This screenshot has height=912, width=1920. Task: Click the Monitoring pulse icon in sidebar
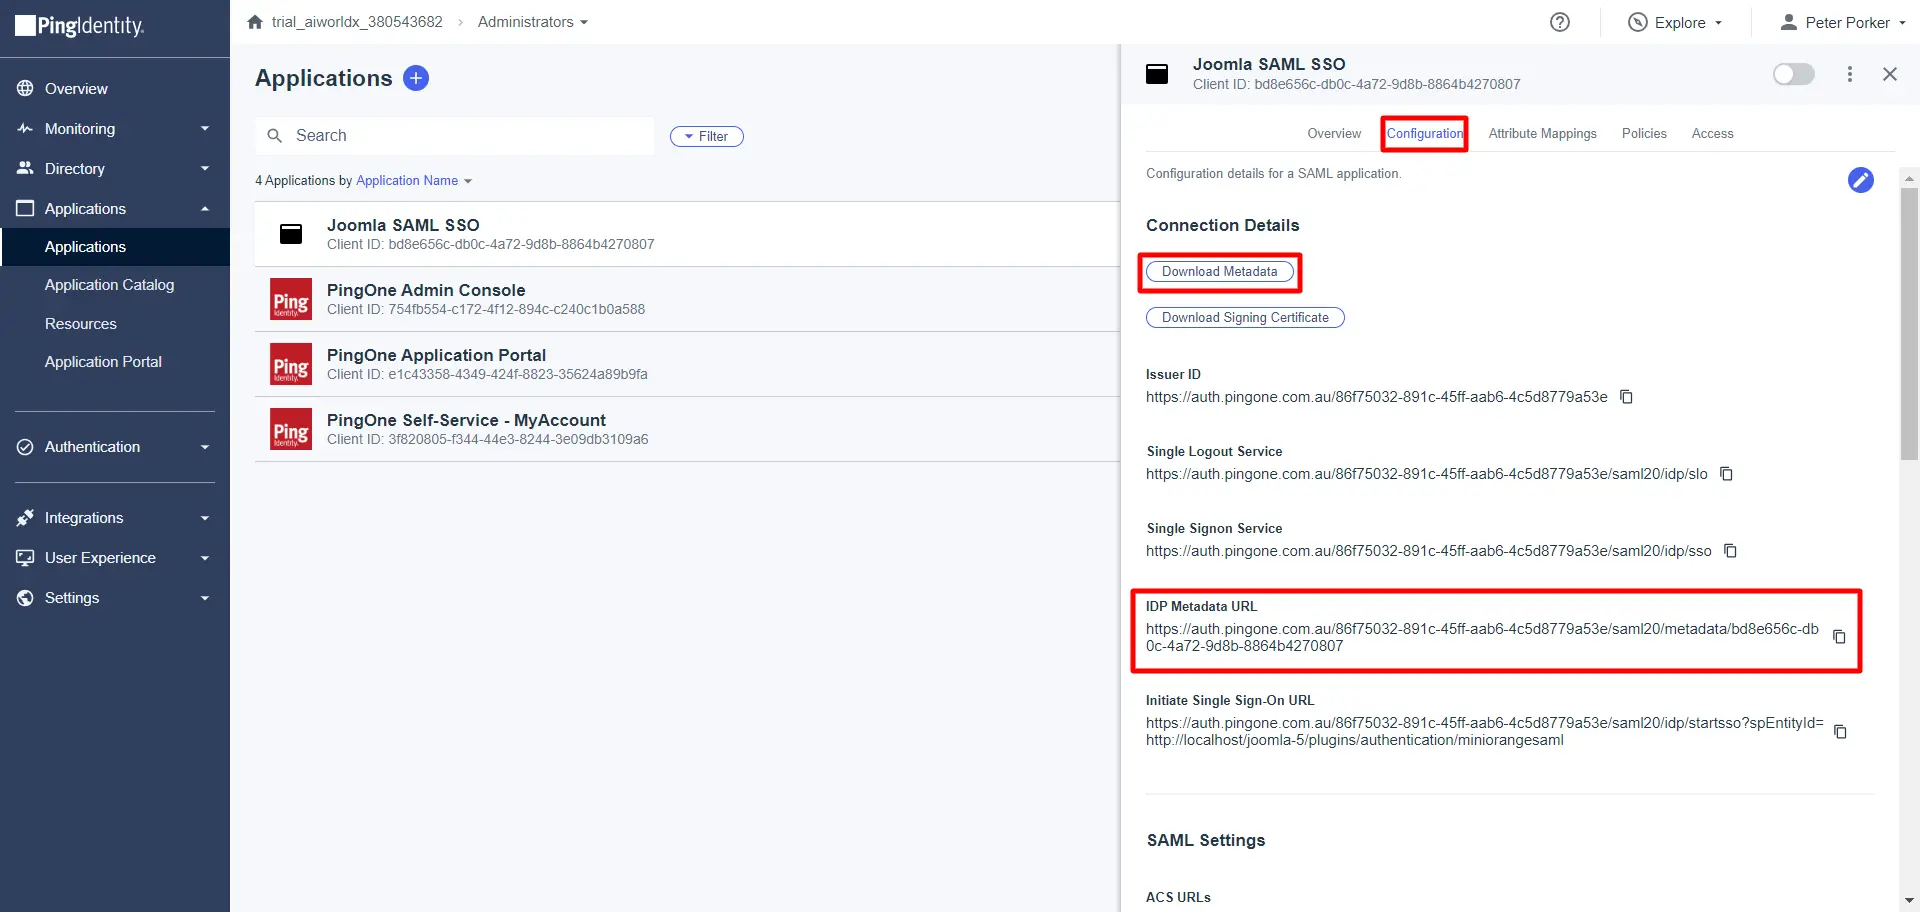[25, 128]
